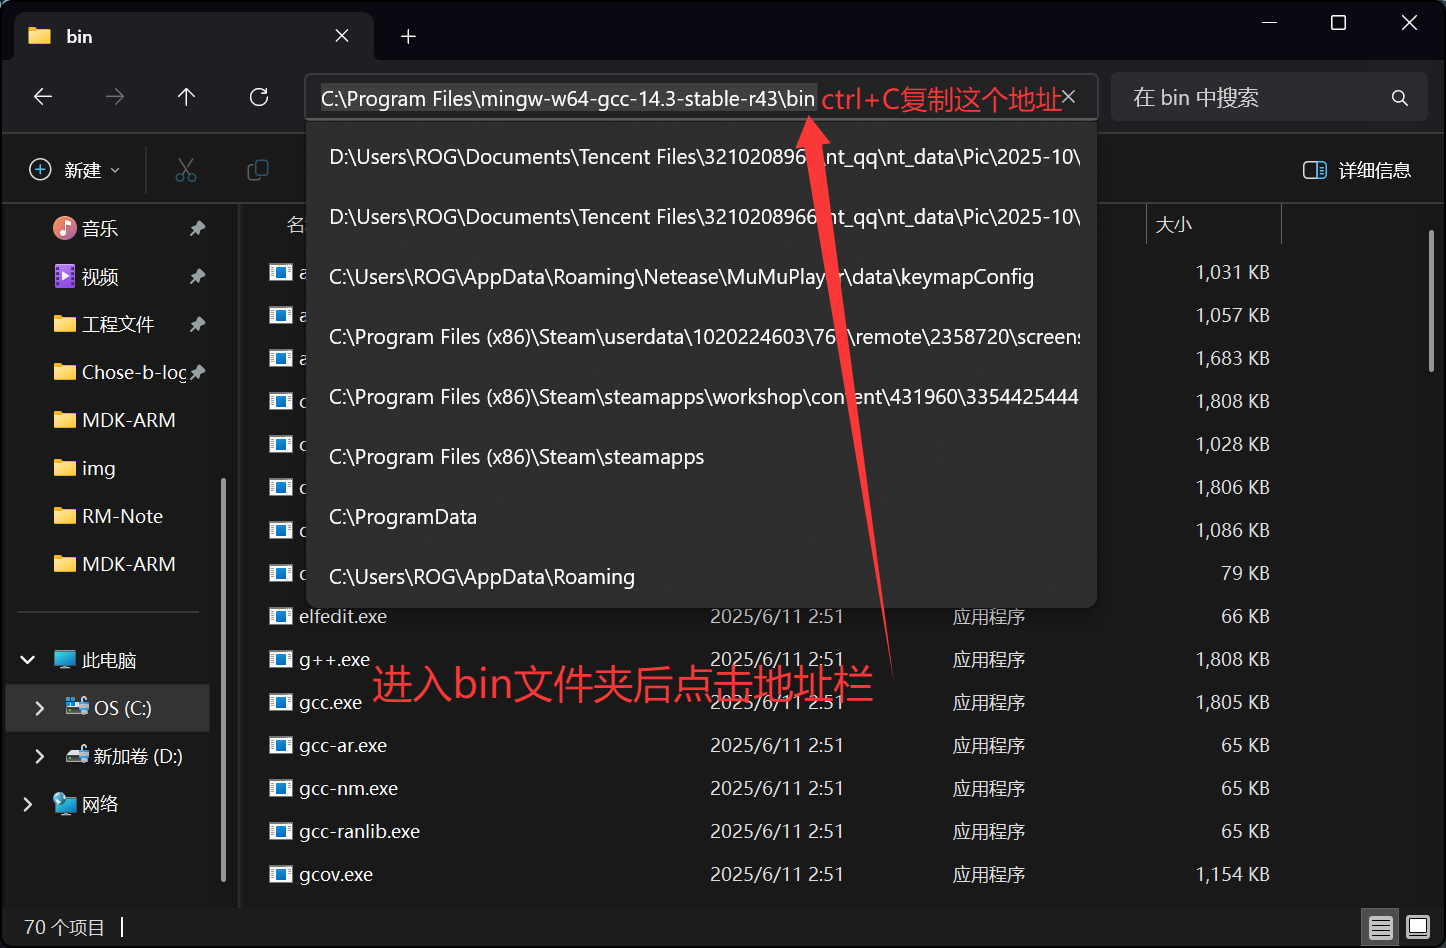Click the search magnifier icon
Image resolution: width=1446 pixels, height=948 pixels.
coord(1399,98)
